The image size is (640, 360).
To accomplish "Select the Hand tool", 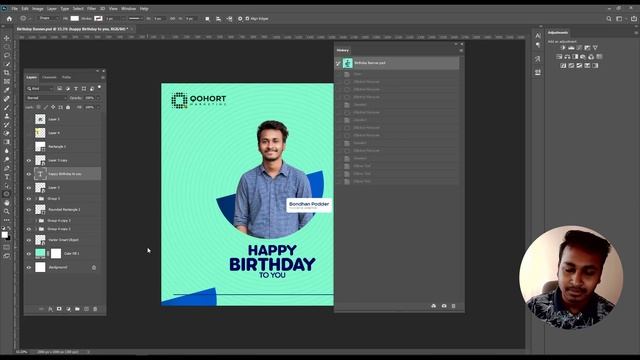I will coord(7,202).
